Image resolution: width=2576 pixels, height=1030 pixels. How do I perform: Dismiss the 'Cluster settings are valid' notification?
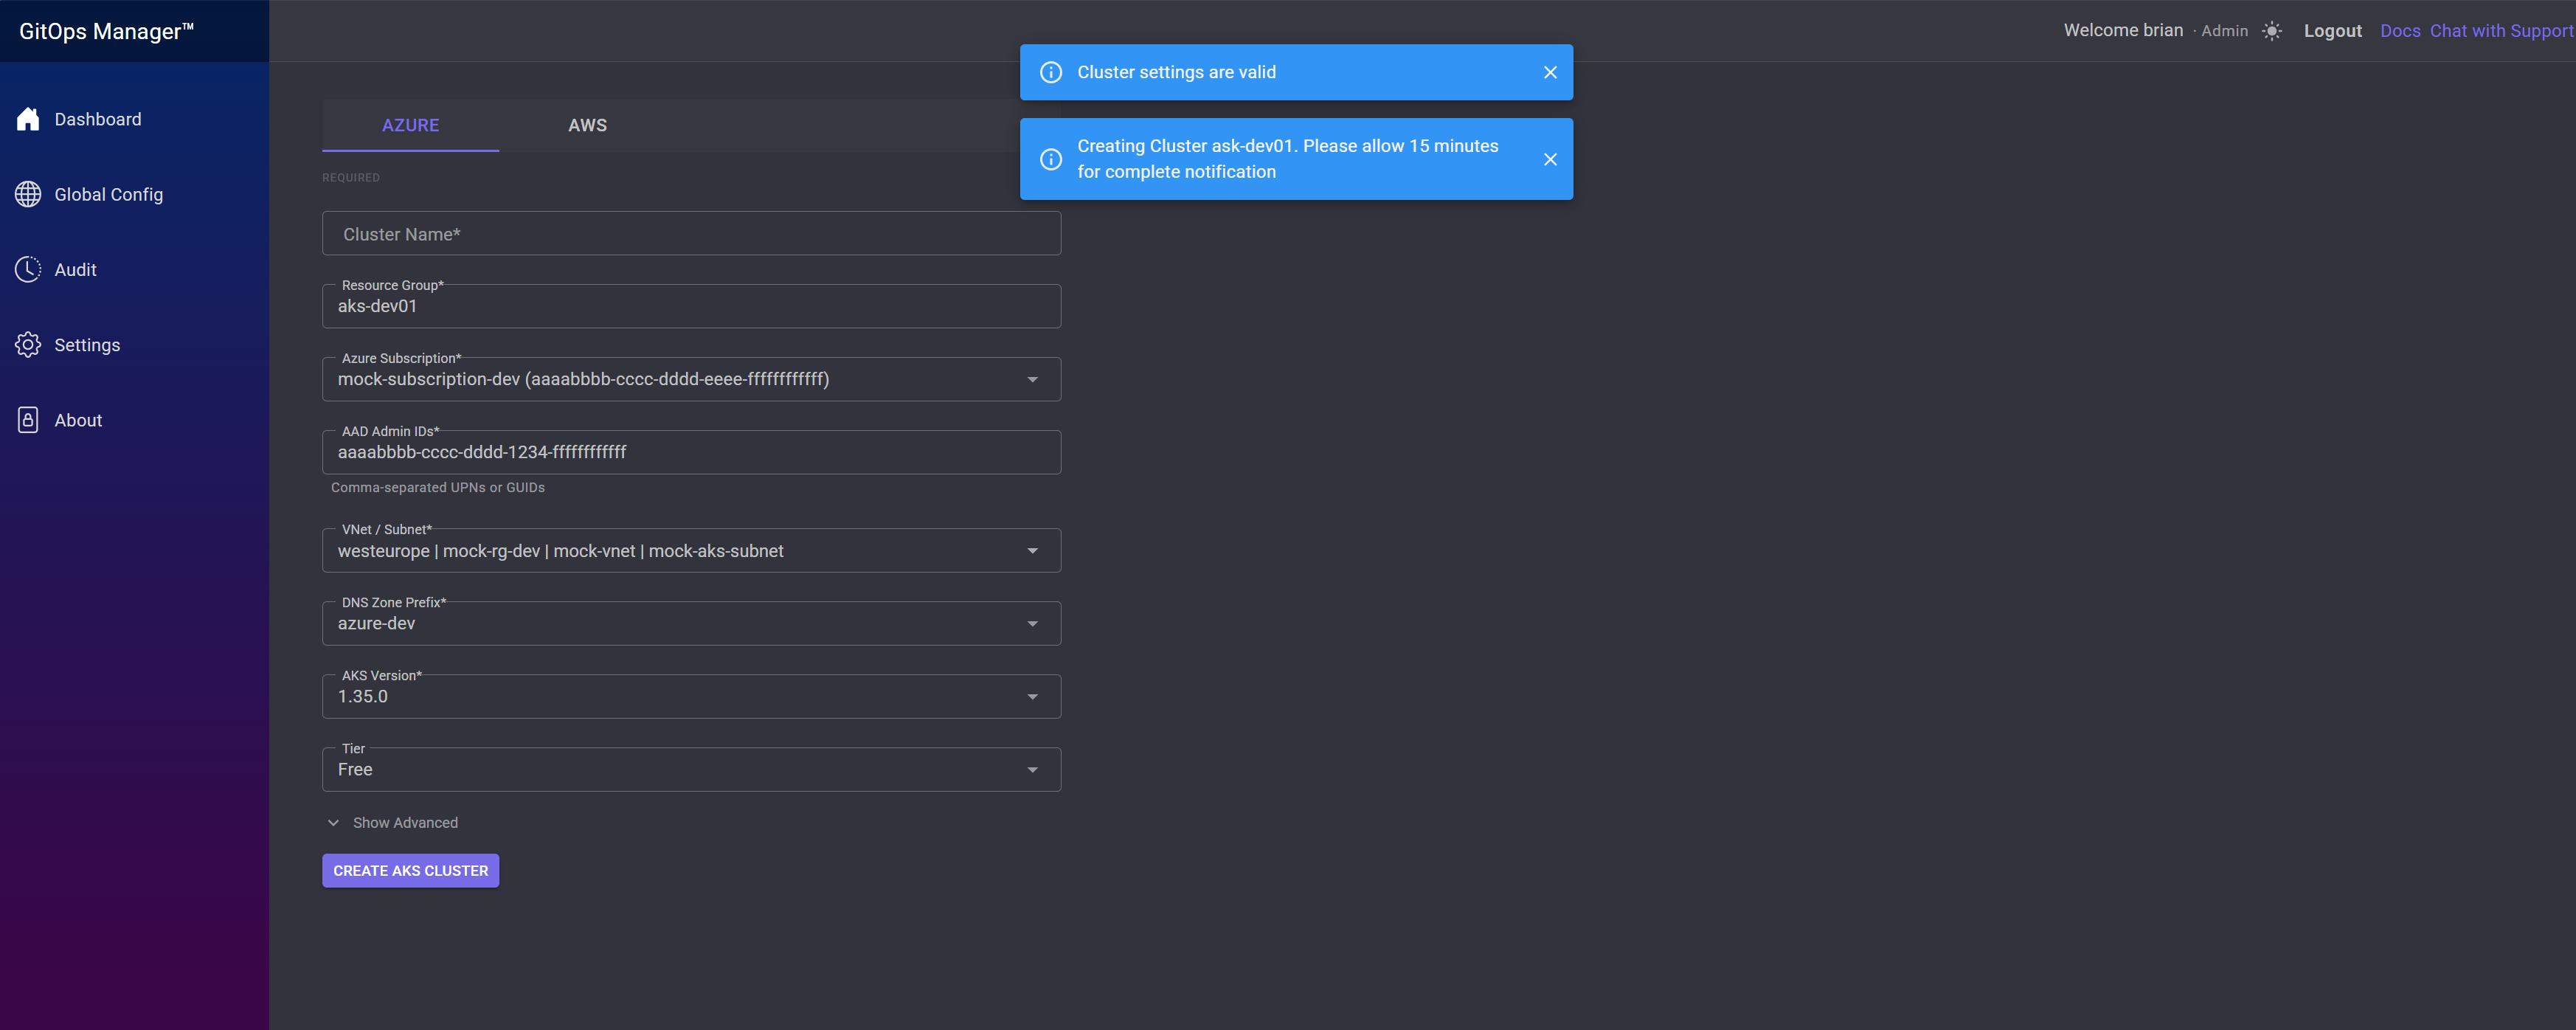(x=1550, y=72)
